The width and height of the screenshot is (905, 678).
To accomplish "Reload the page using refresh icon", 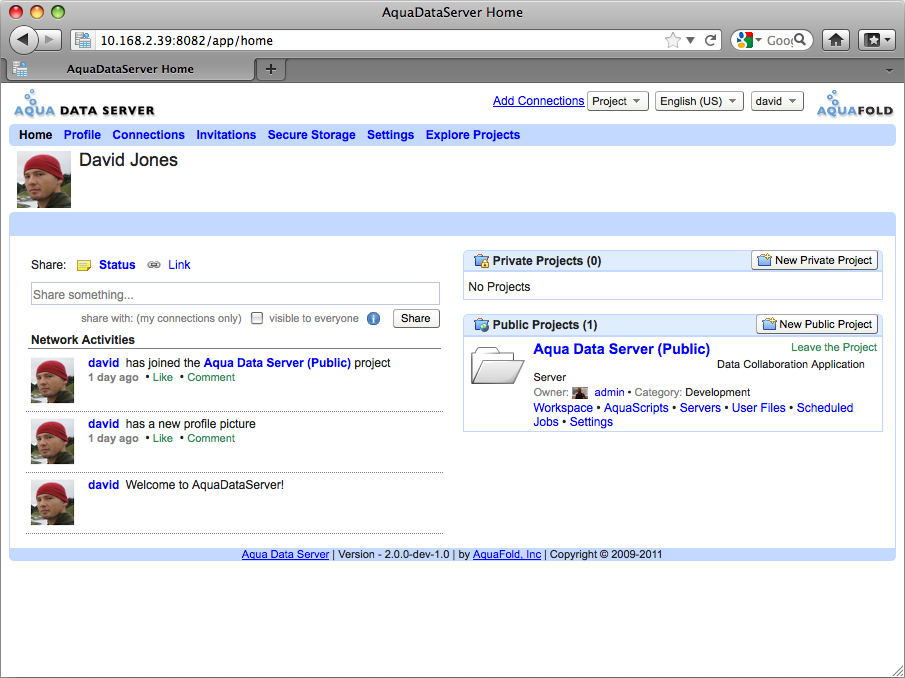I will (x=710, y=40).
